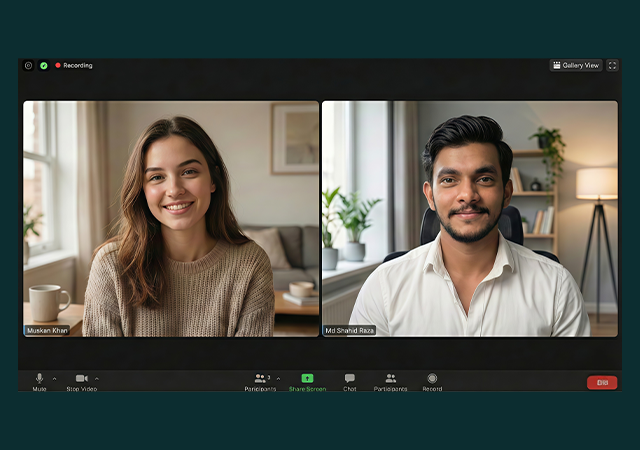Select Muskan Khan's video tile
This screenshot has height=450, width=640.
point(171,218)
